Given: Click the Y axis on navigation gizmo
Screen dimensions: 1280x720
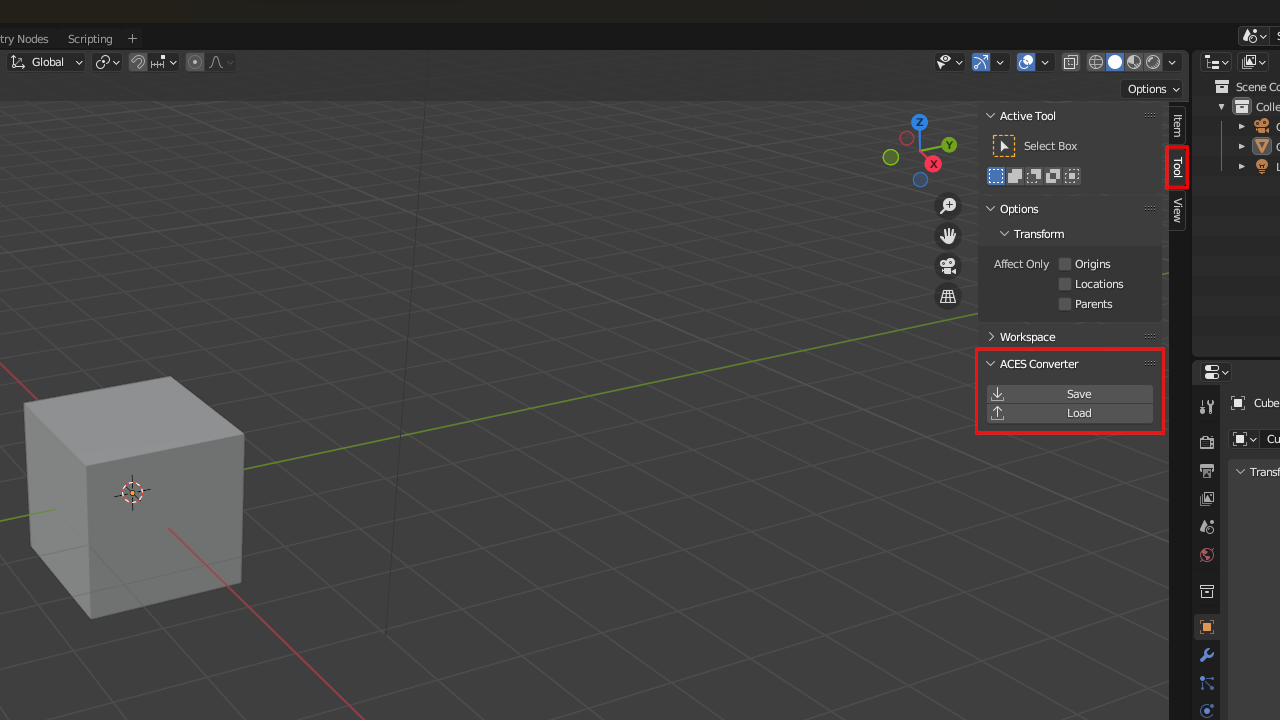Looking at the screenshot, I should pyautogui.click(x=949, y=145).
